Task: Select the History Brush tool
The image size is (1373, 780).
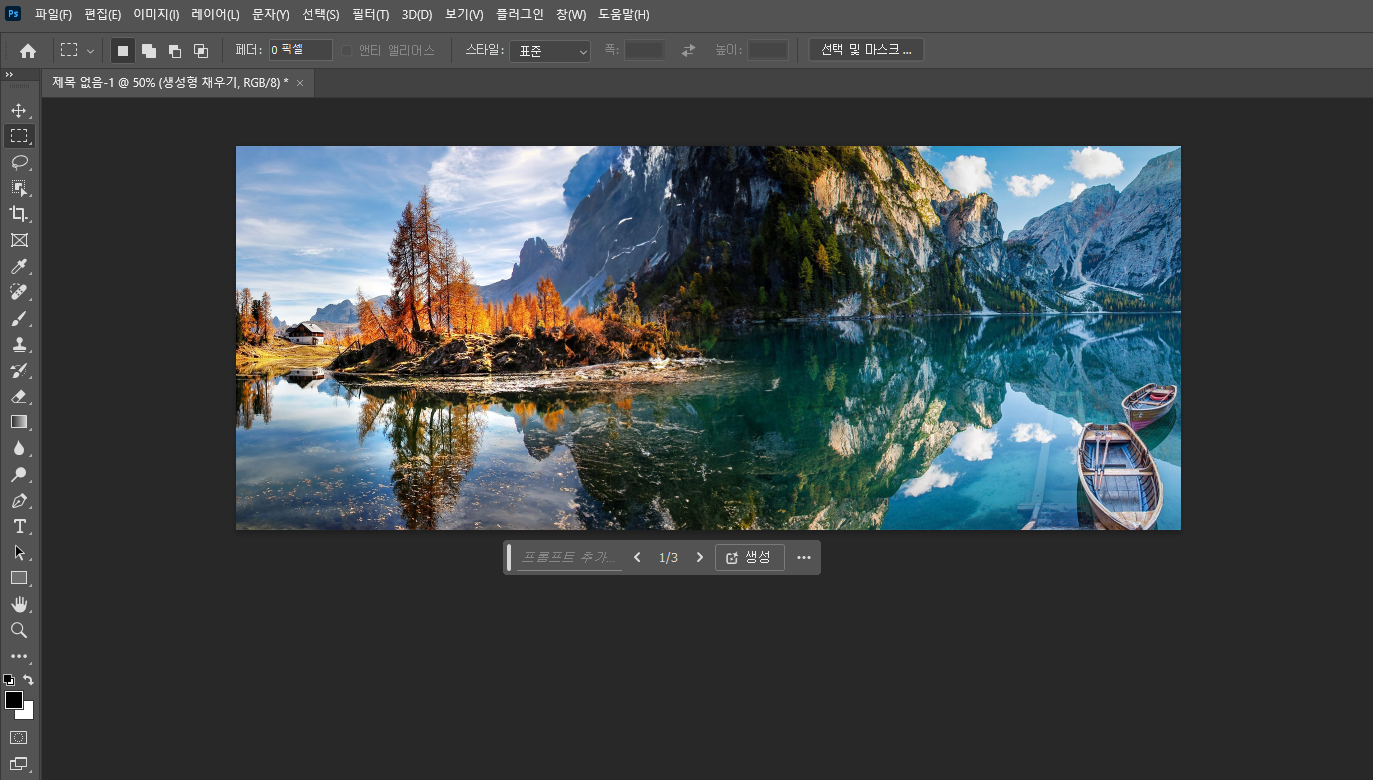Action: (x=19, y=370)
